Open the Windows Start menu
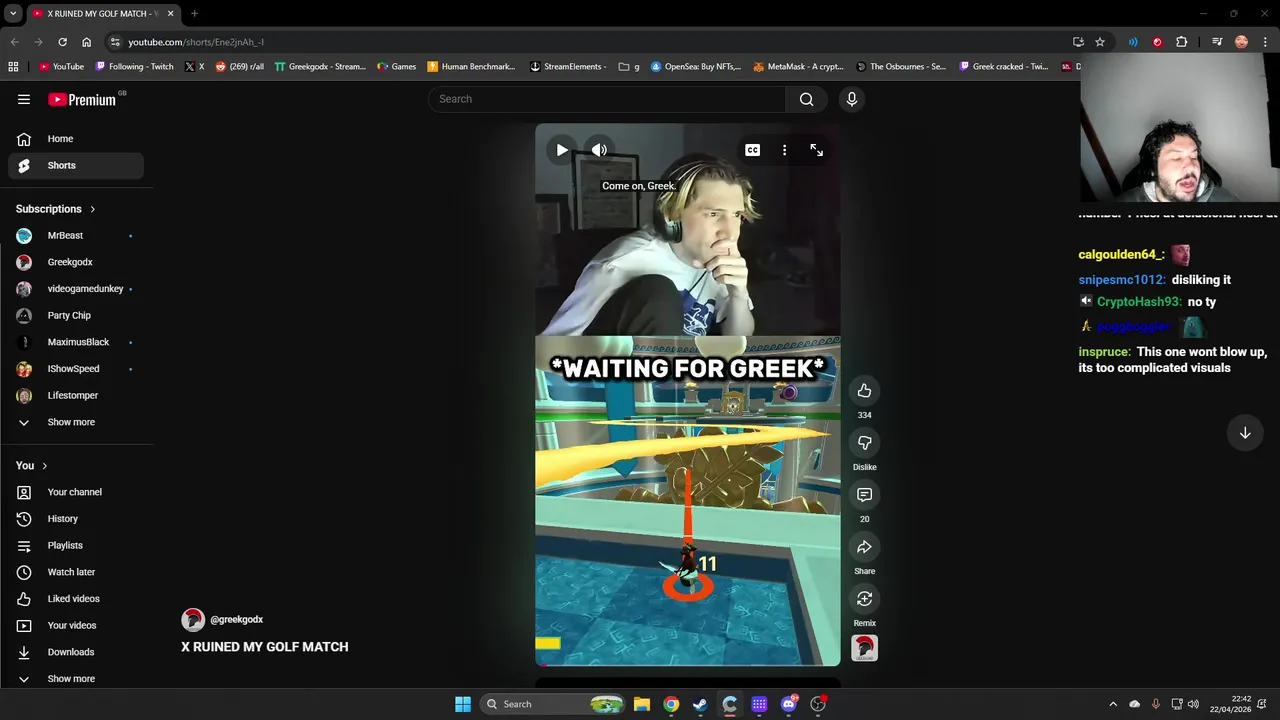The height and width of the screenshot is (720, 1280). point(463,704)
